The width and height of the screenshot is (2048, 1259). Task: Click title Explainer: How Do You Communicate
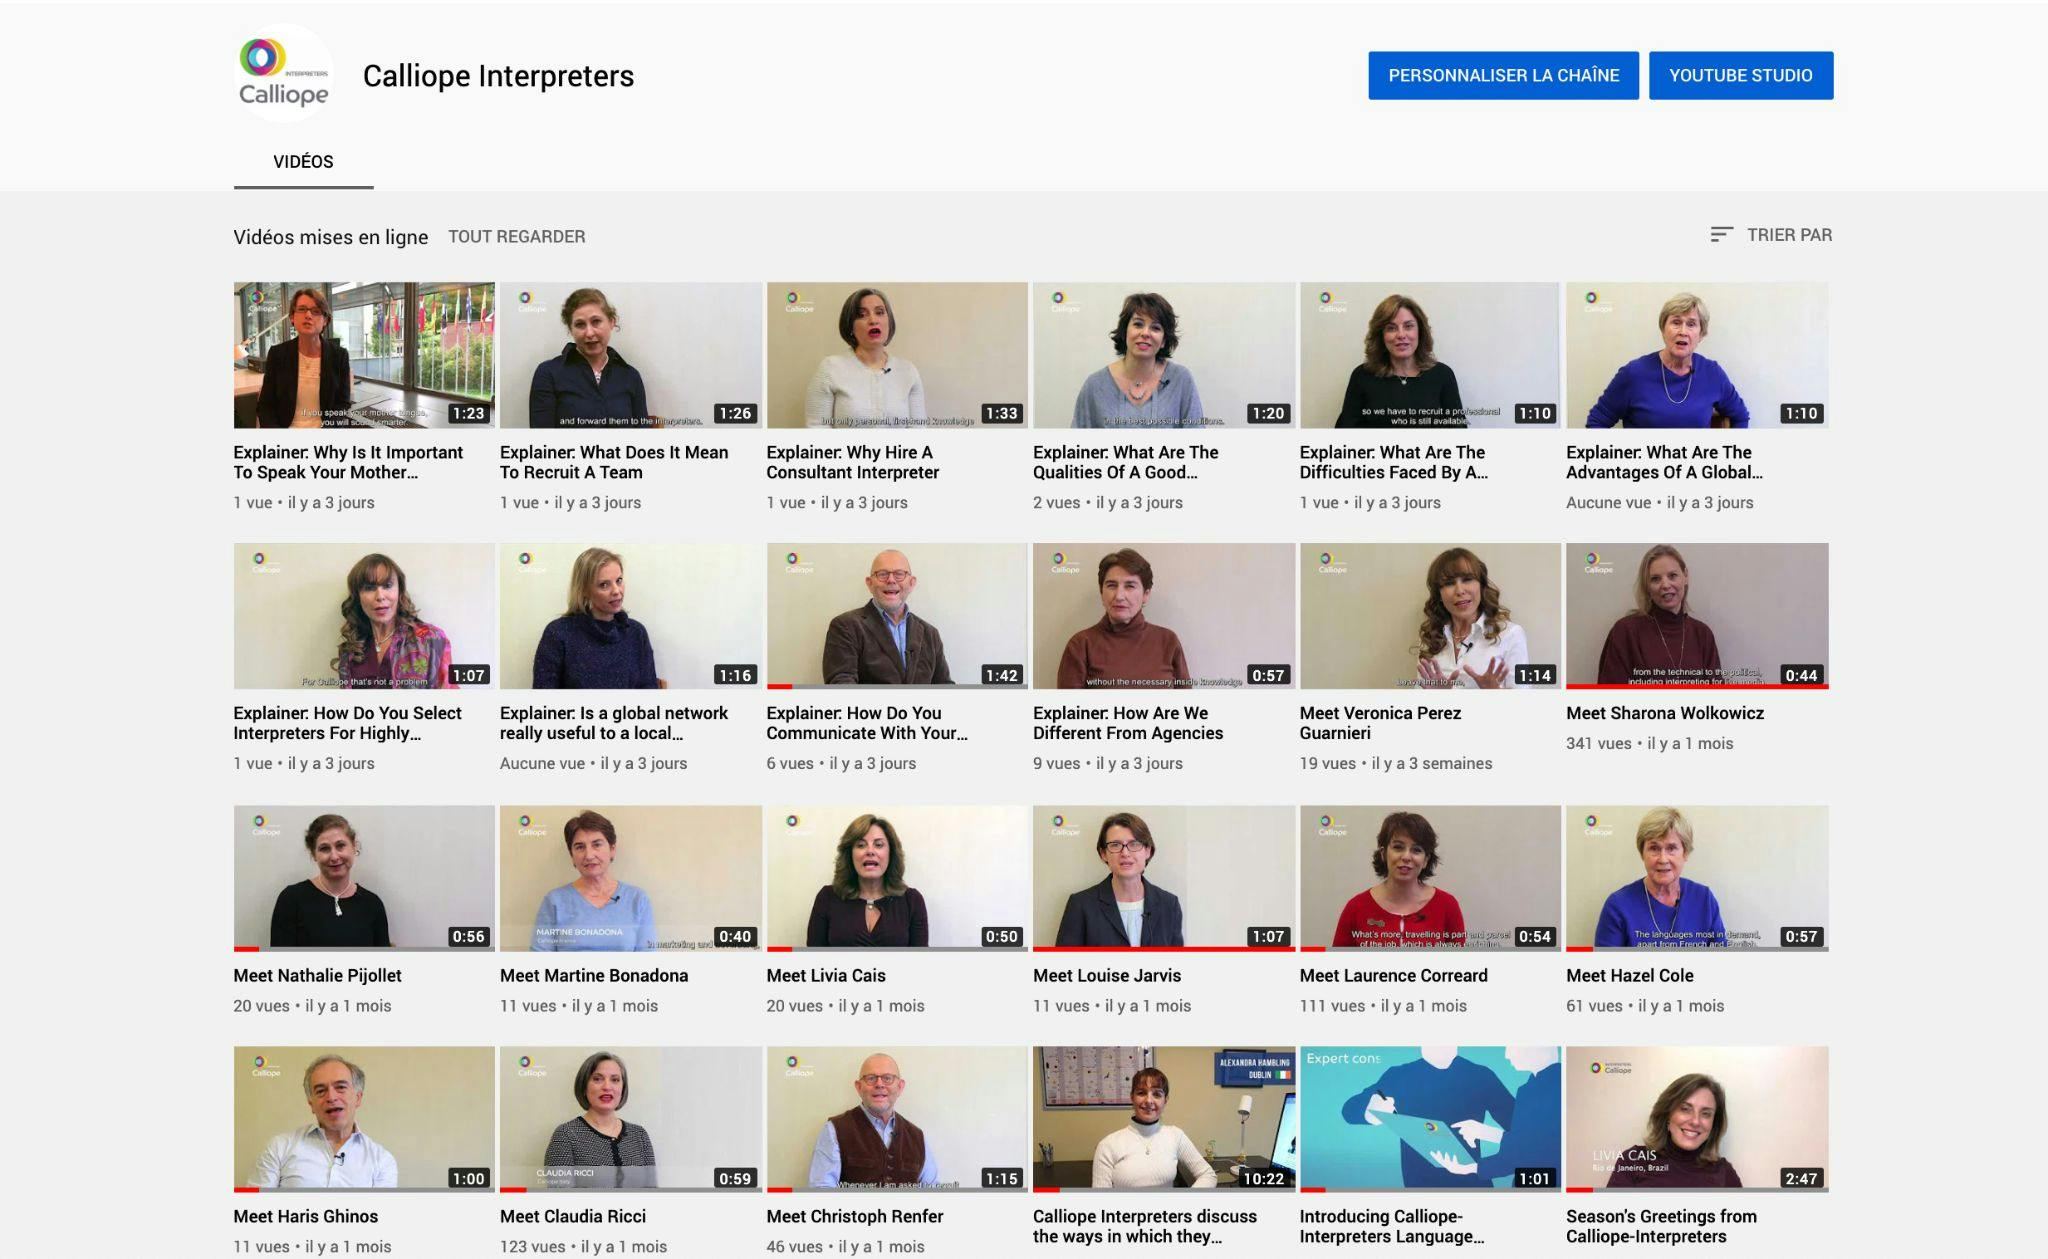[867, 723]
